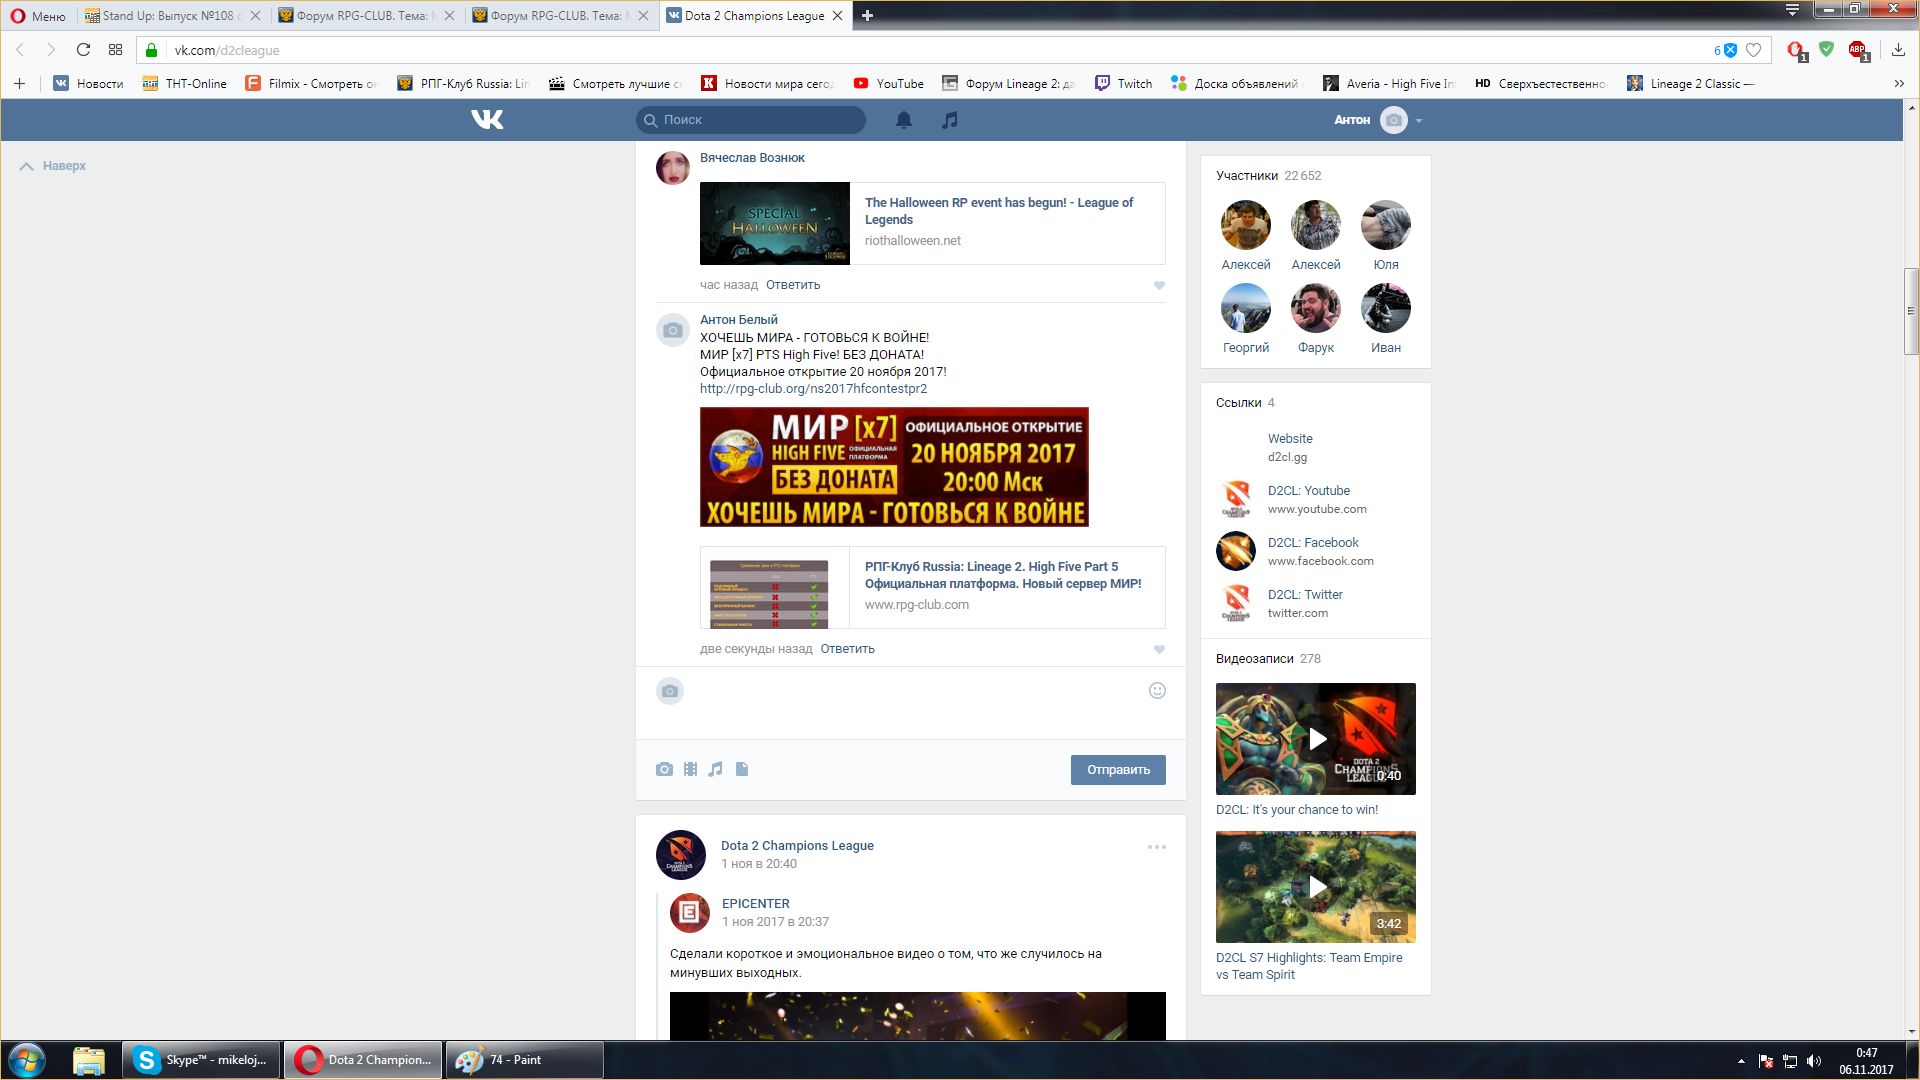The image size is (1920, 1080).
Task: Expand more bookmarks chevron
Action: (x=1898, y=84)
